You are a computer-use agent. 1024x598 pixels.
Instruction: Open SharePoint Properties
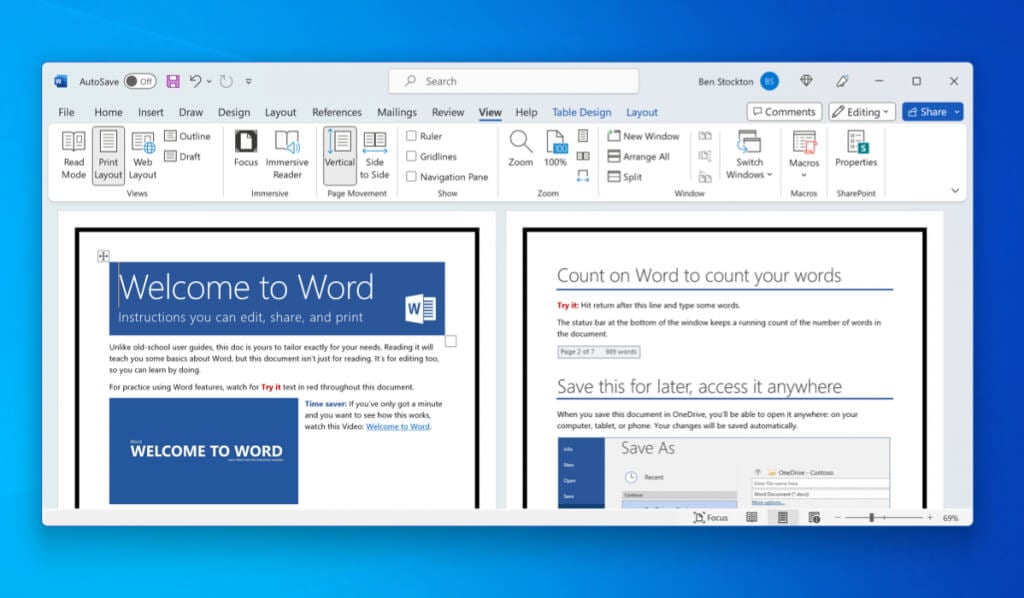856,149
